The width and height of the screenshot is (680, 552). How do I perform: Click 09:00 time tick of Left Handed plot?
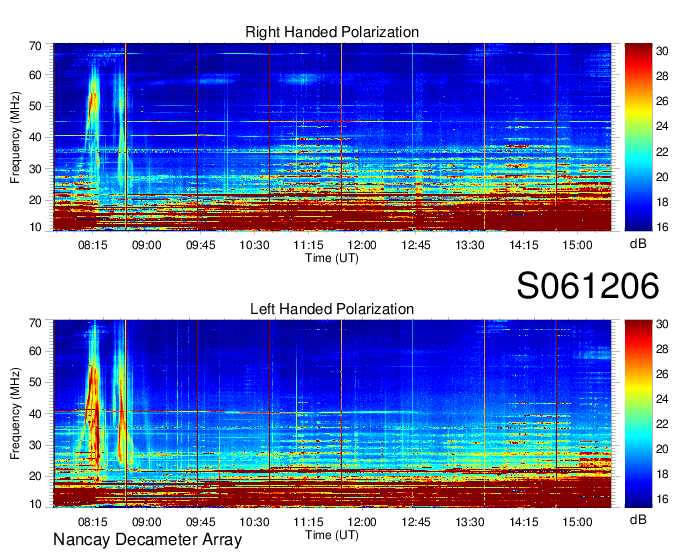pos(147,521)
